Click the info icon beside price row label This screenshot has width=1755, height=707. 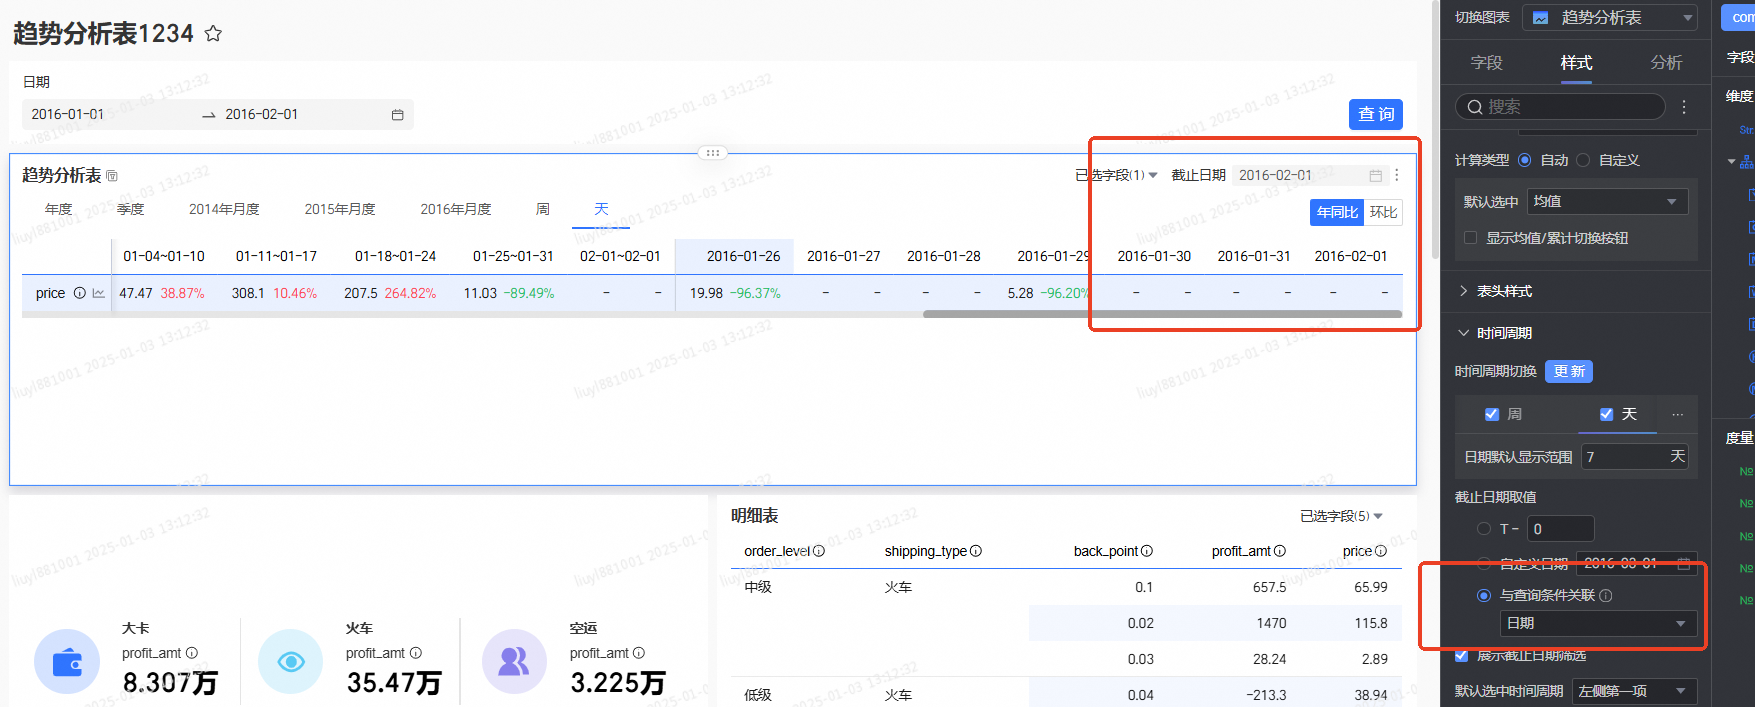click(80, 293)
